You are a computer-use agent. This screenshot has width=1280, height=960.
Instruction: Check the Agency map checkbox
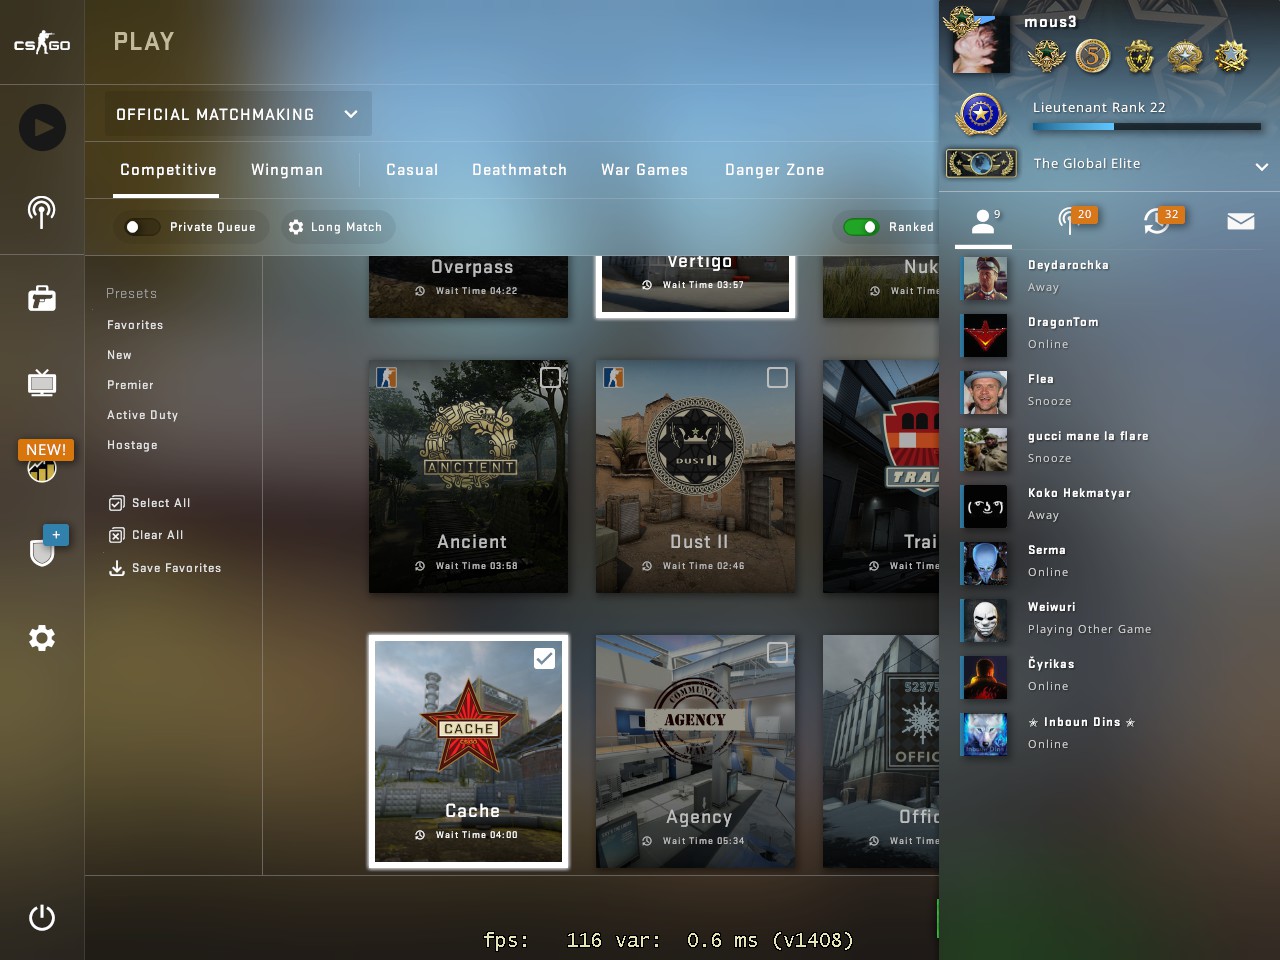click(x=777, y=652)
